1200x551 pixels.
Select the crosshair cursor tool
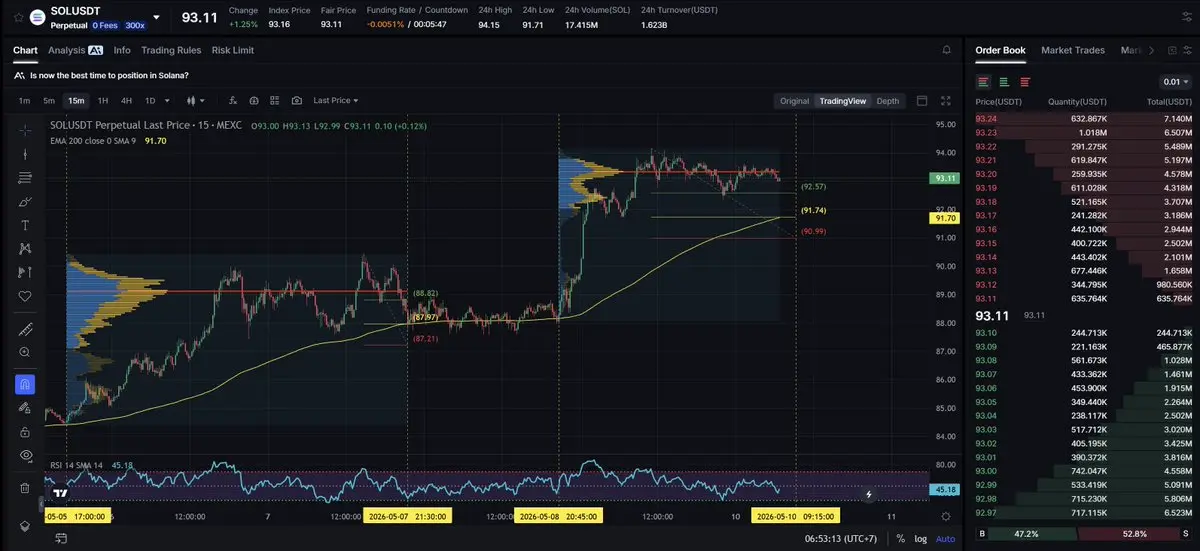click(25, 131)
